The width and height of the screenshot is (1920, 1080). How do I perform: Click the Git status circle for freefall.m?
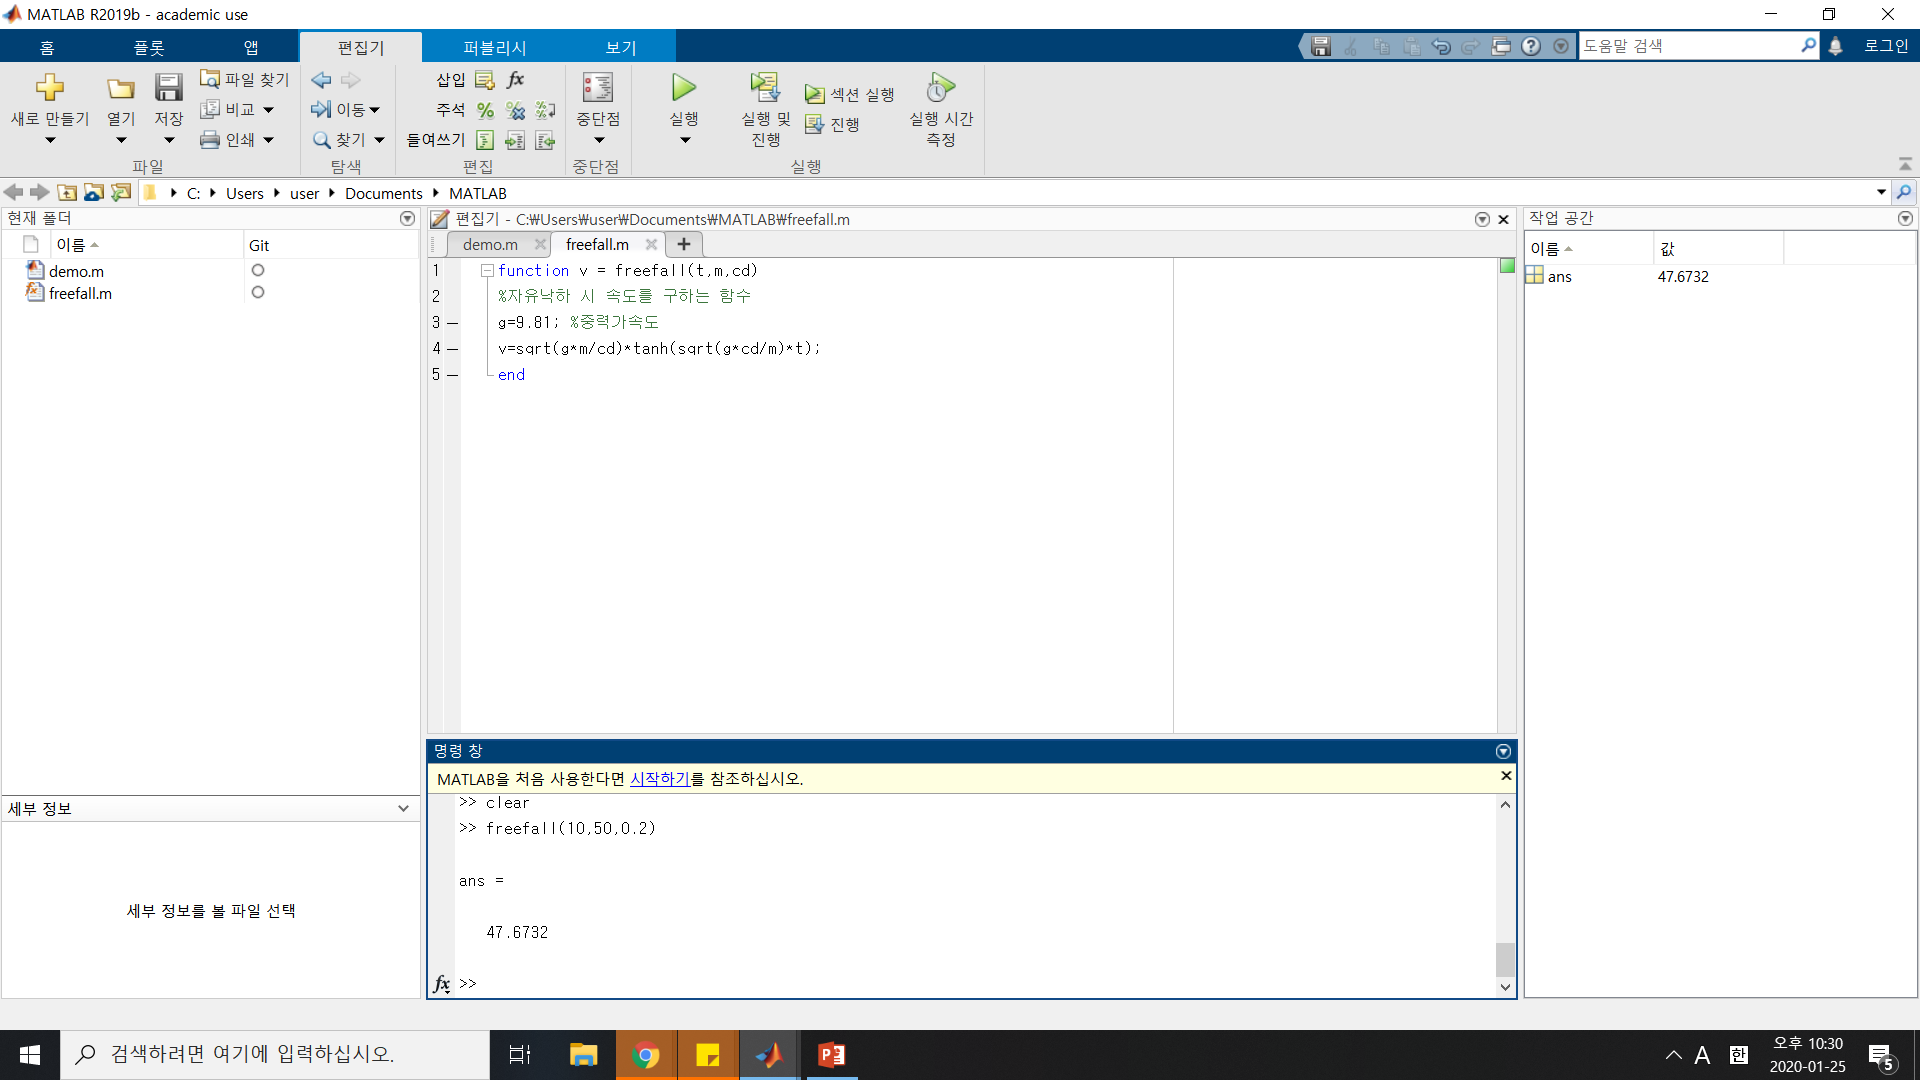[258, 292]
